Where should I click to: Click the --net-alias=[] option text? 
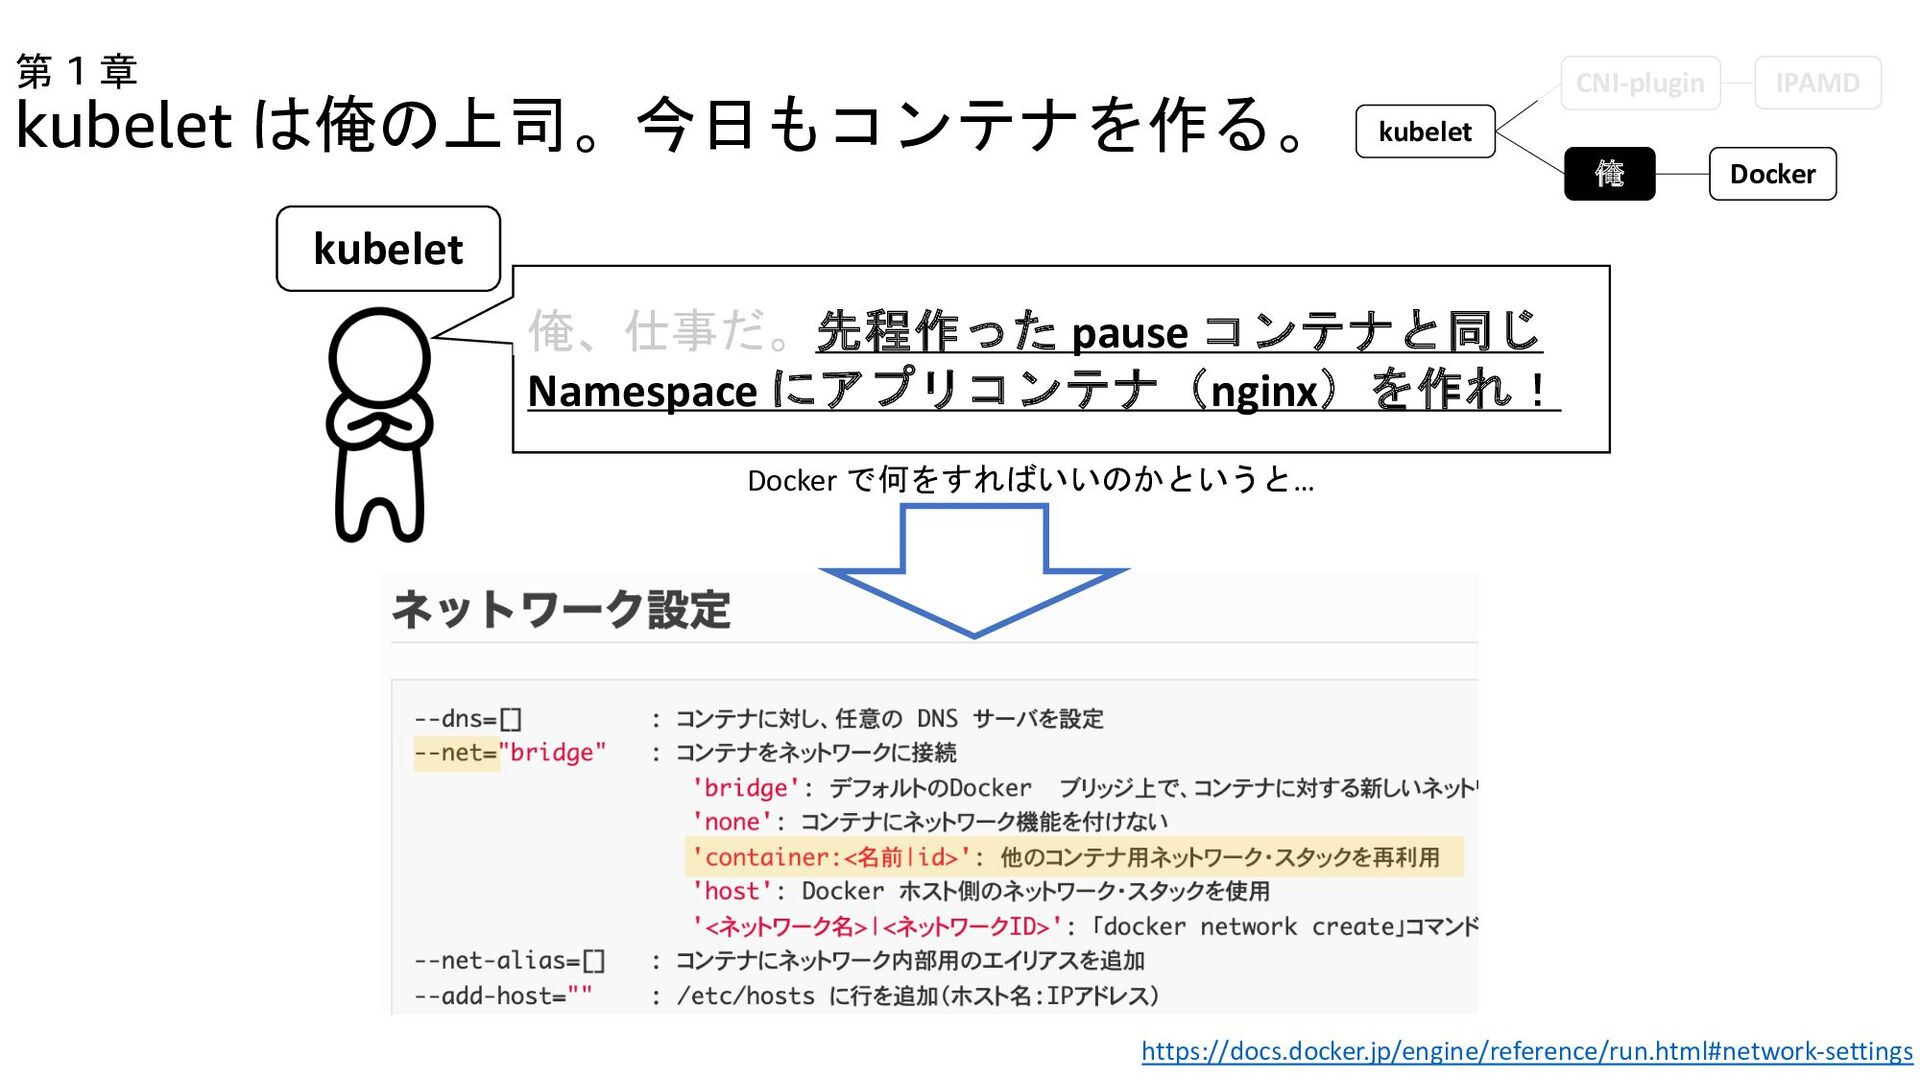tap(509, 961)
